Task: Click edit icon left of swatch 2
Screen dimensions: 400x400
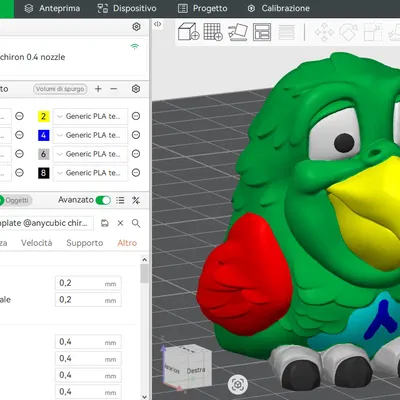Action: pos(20,116)
